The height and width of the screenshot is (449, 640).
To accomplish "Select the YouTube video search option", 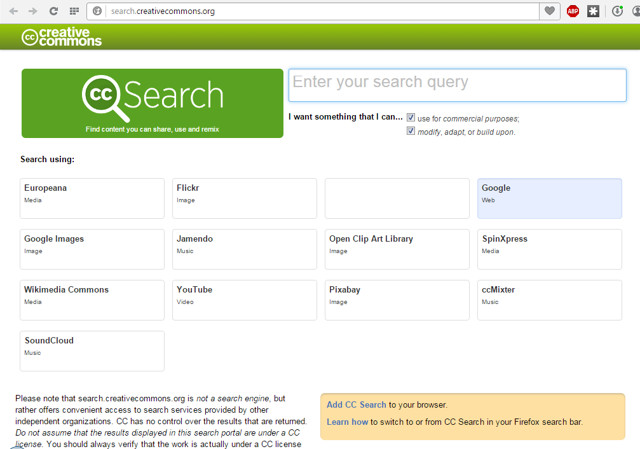I will click(x=245, y=300).
